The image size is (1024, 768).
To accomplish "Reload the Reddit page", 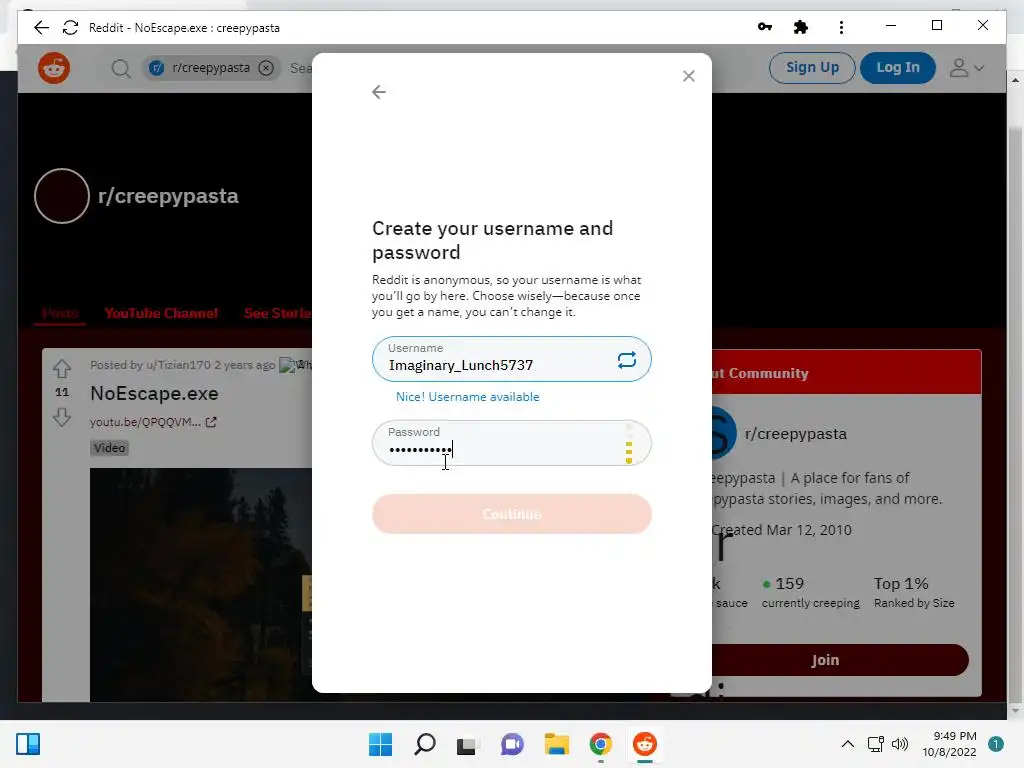I will tap(70, 27).
